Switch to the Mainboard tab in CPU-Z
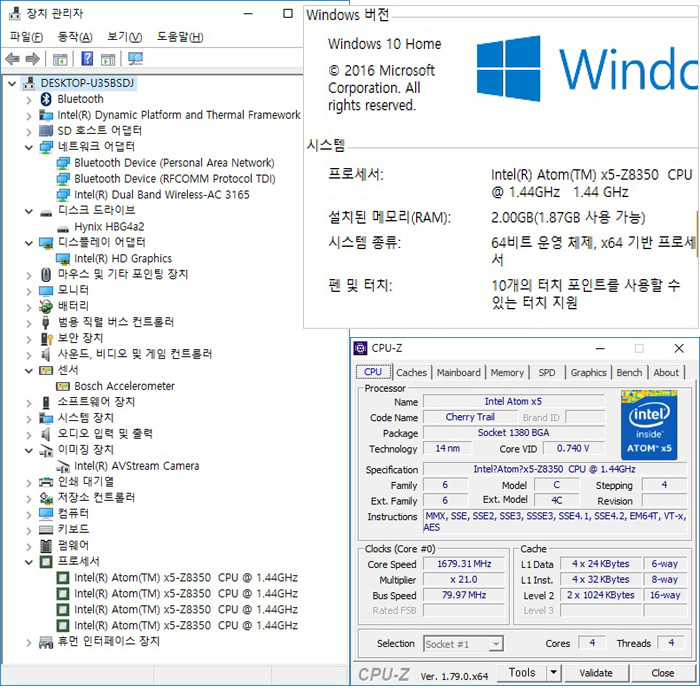The height and width of the screenshot is (692, 700). pos(458,373)
